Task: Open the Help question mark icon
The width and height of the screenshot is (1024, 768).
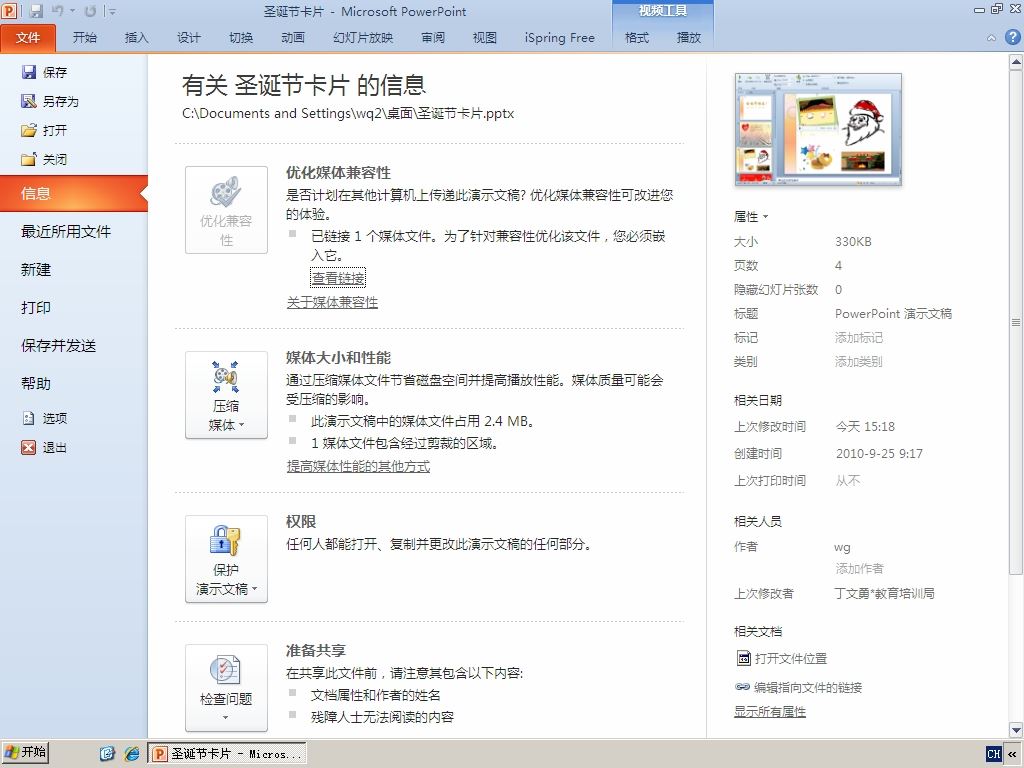Action: pyautogui.click(x=1012, y=37)
